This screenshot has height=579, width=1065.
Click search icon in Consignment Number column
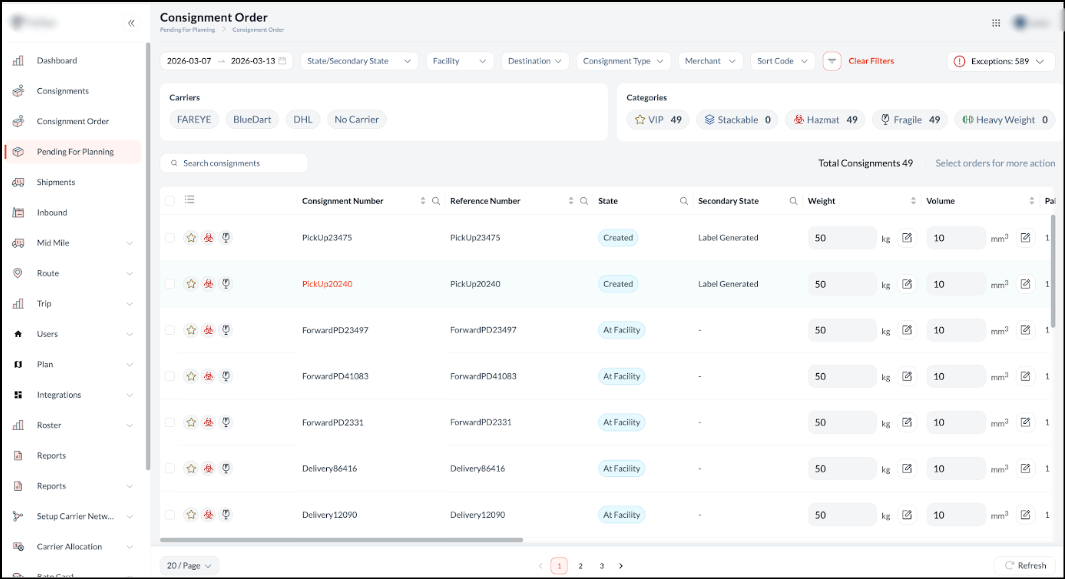(x=436, y=201)
